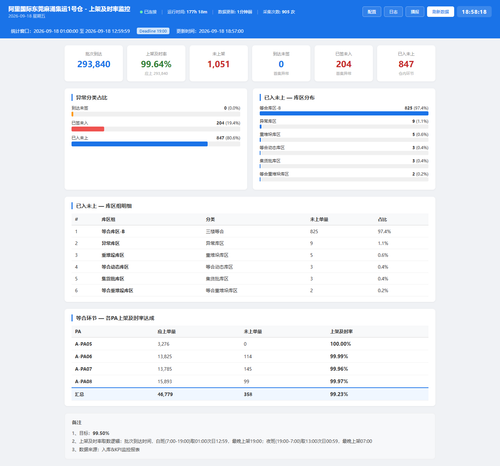This screenshot has width=500, height=466.
Task: Click the zone bar labeled 2 (0.2%)
Action: pos(260,179)
